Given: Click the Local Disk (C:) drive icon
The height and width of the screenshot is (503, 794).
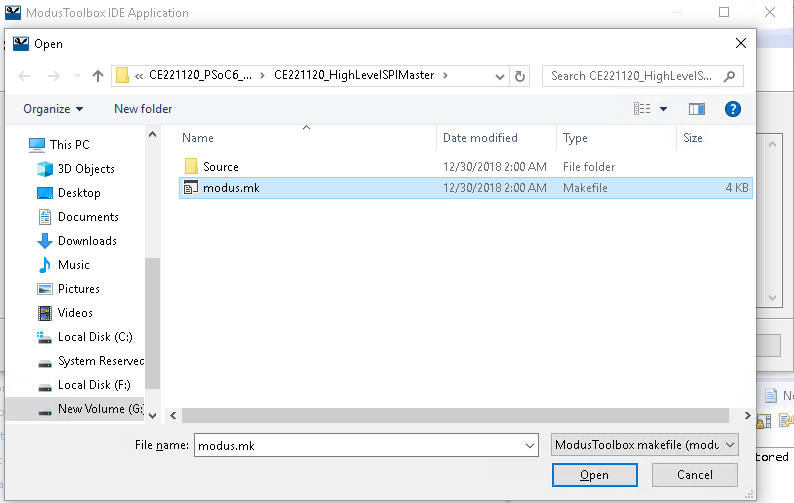Looking at the screenshot, I should pos(45,337).
